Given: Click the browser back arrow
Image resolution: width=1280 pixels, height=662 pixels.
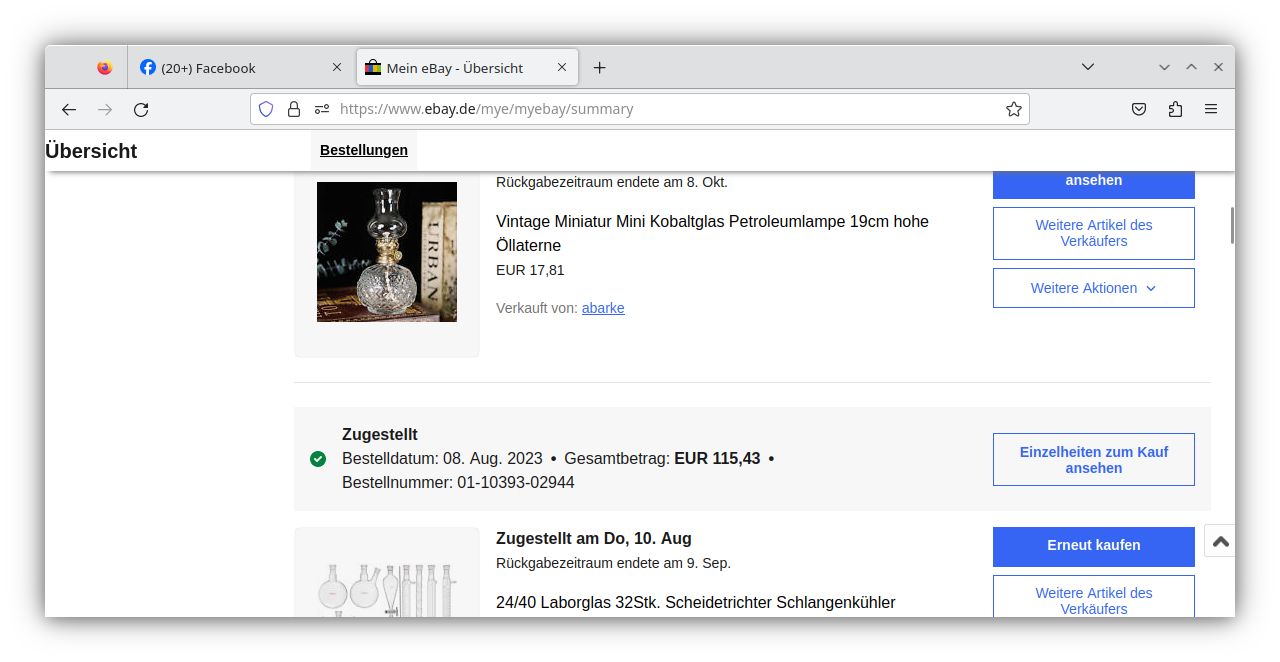Looking at the screenshot, I should (x=68, y=109).
